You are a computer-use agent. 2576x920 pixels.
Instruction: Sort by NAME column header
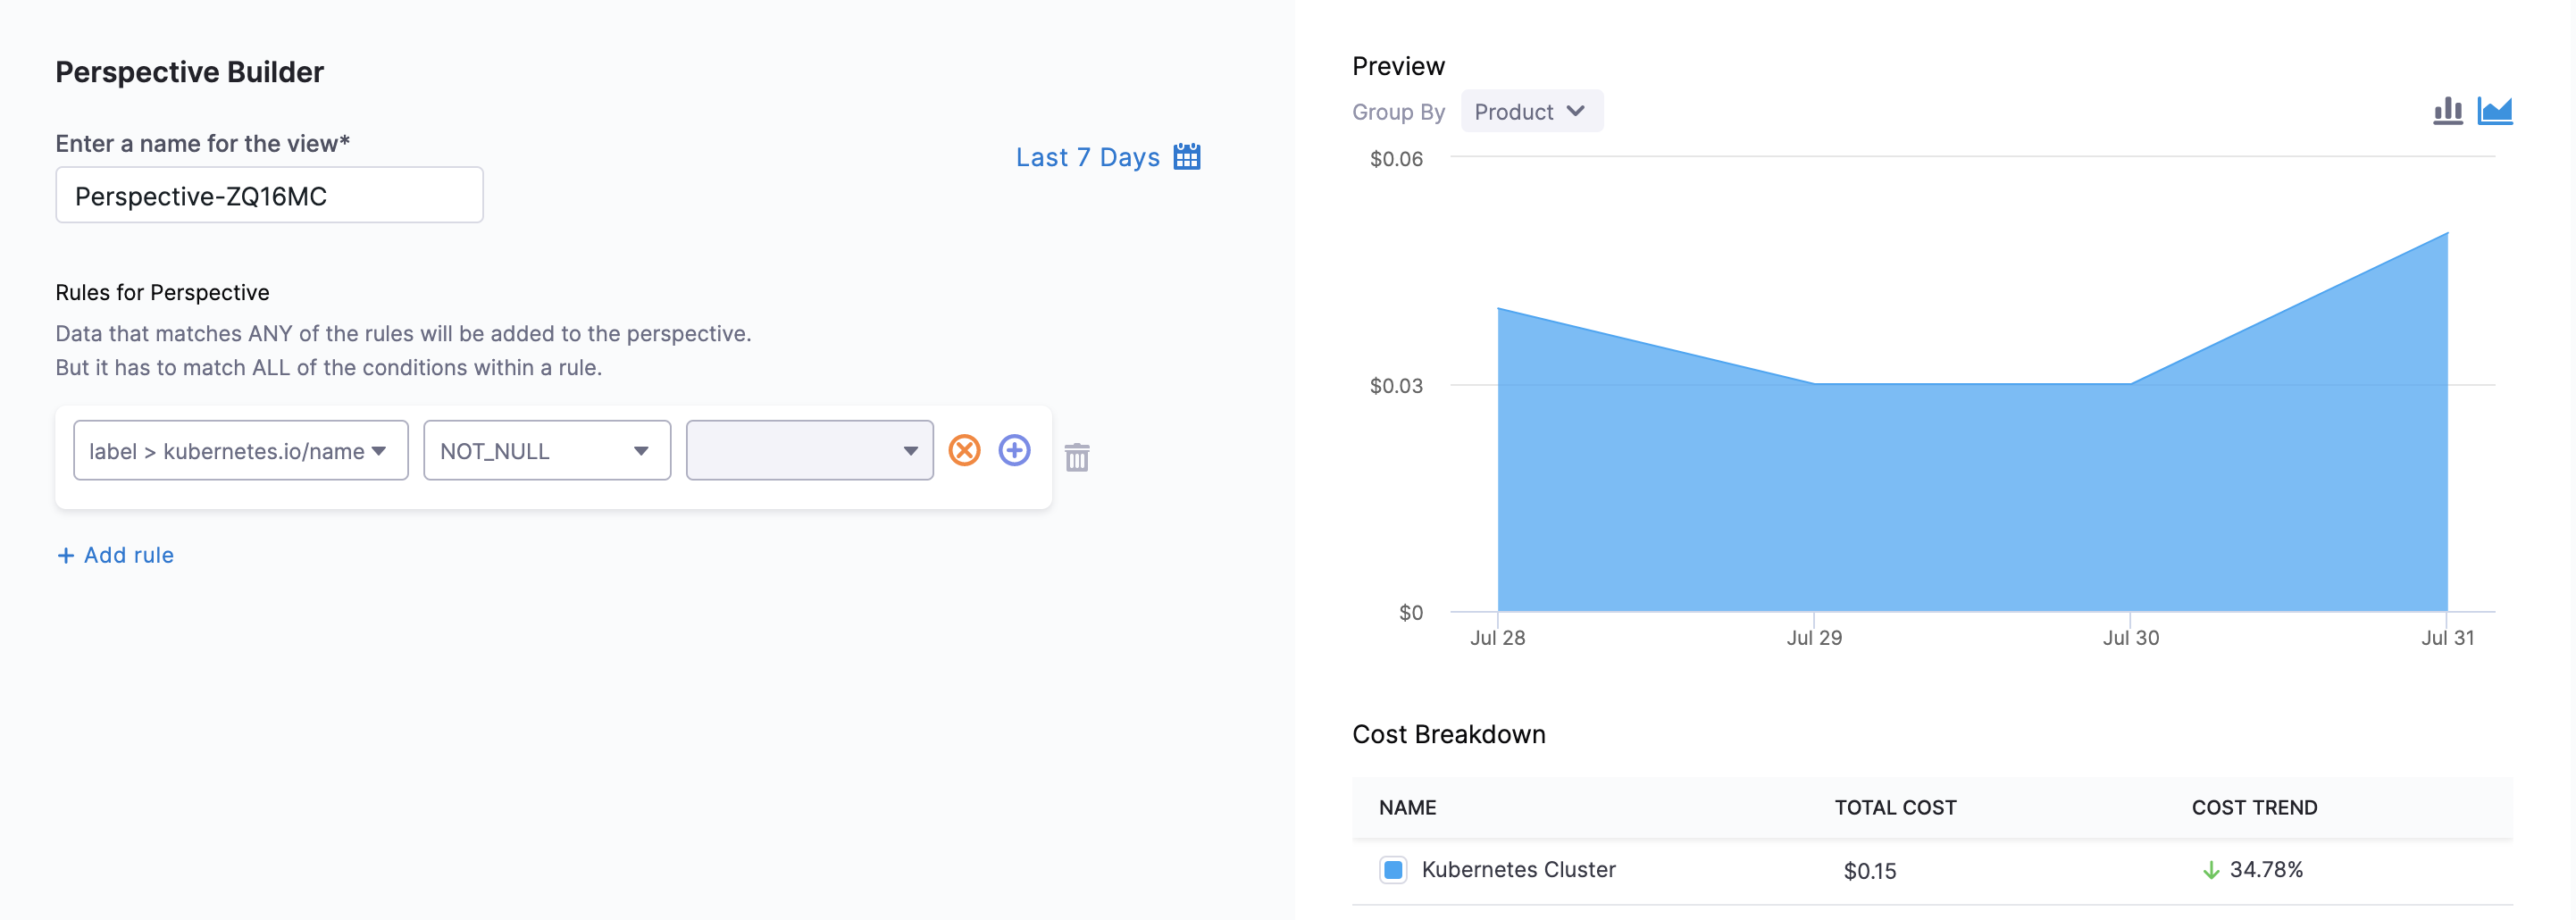tap(1407, 807)
